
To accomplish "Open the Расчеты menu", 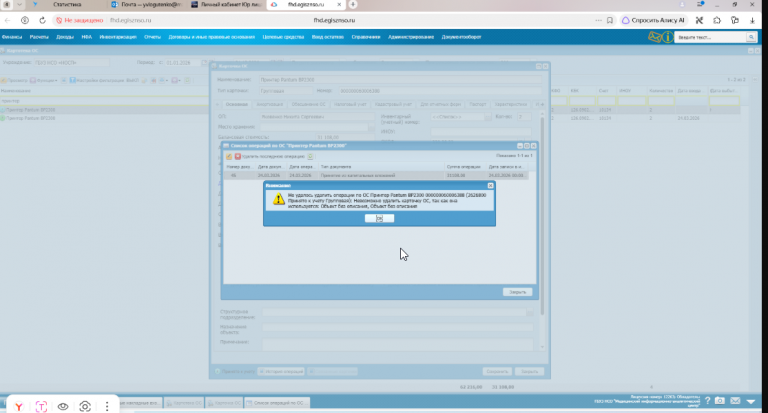I will 39,37.
